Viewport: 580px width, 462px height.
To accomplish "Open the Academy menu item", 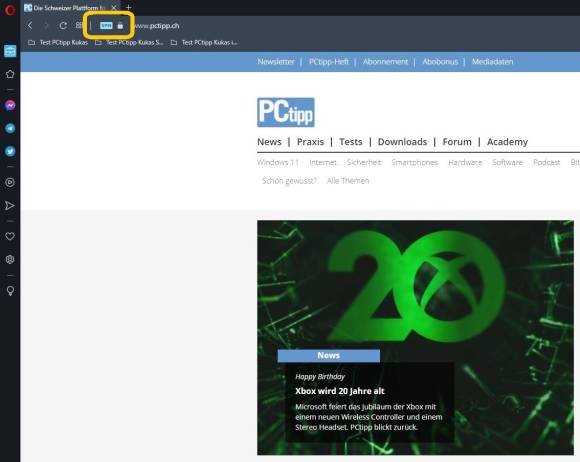I will tap(508, 142).
